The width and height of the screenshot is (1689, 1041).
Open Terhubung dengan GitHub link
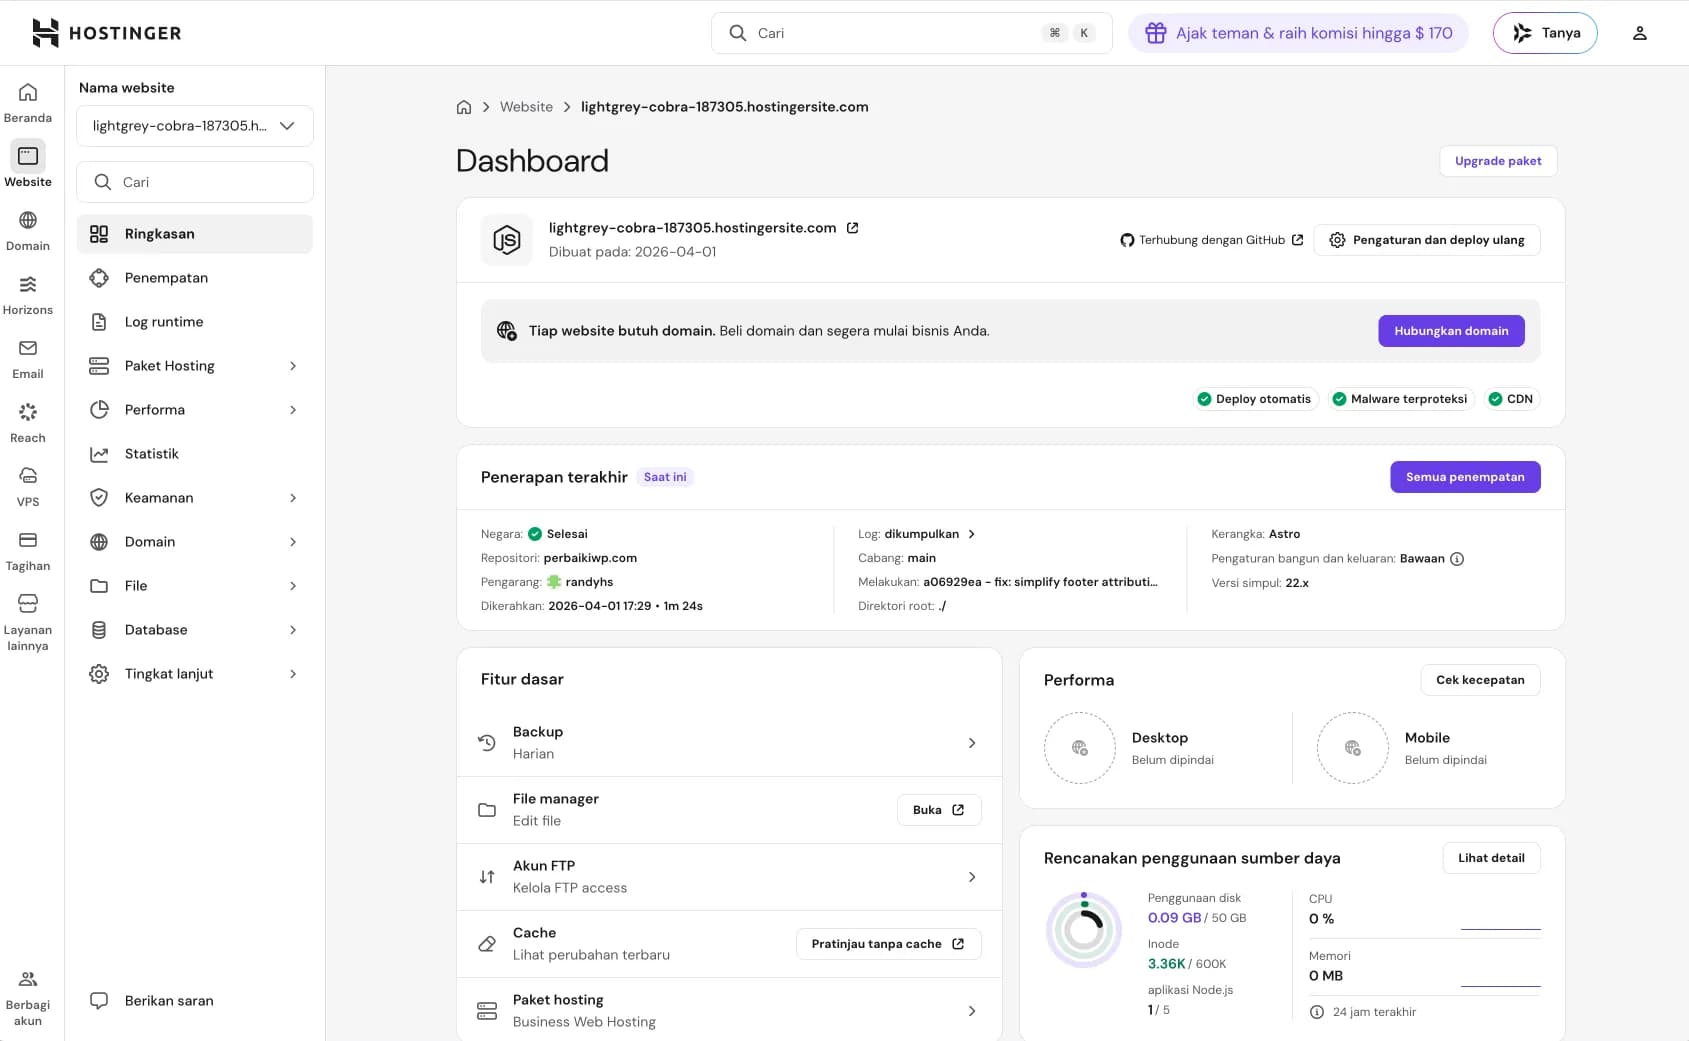pos(1212,240)
